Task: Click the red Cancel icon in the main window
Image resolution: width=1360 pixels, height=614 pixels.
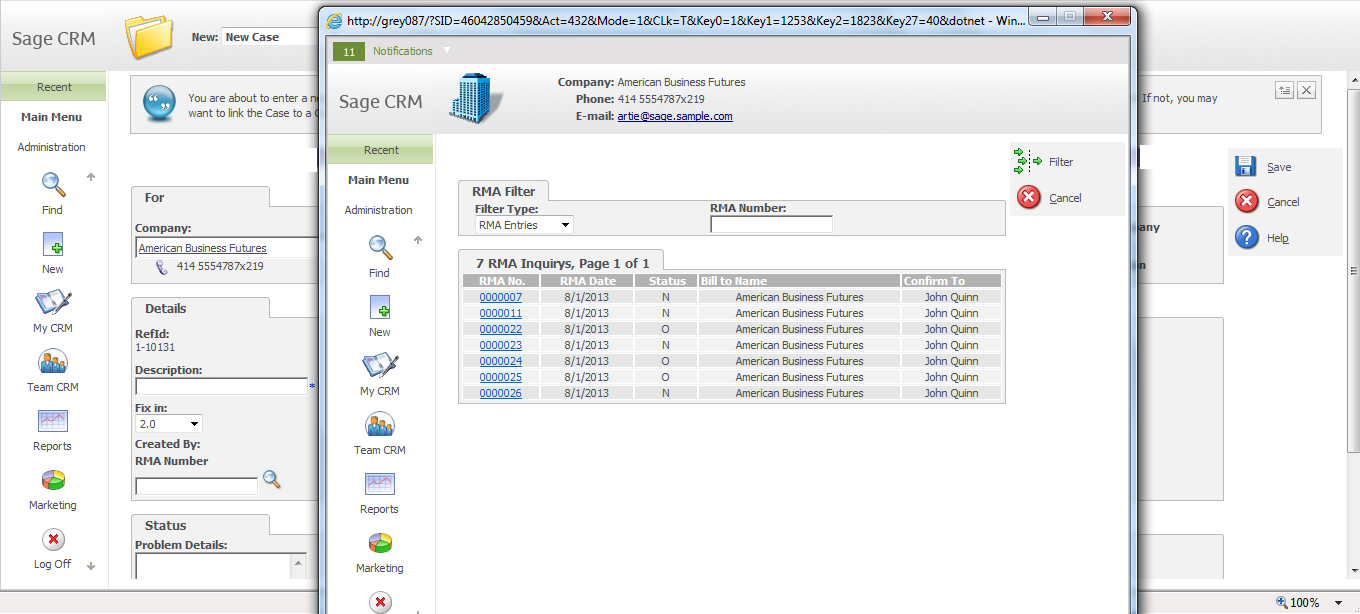Action: (1247, 201)
